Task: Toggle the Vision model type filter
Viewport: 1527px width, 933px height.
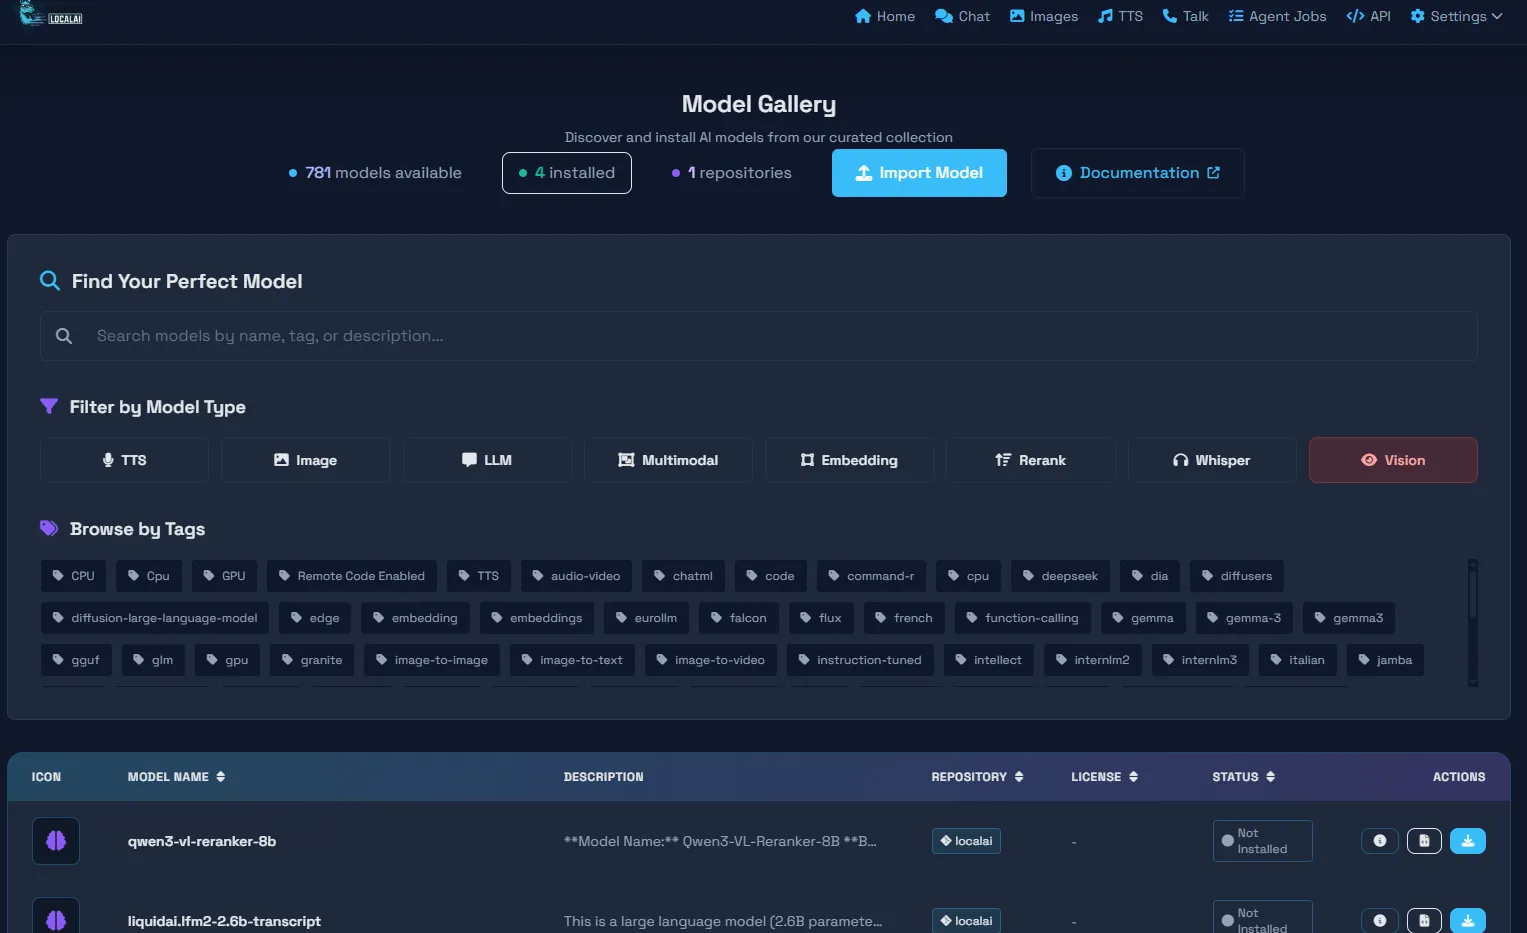Action: tap(1392, 460)
